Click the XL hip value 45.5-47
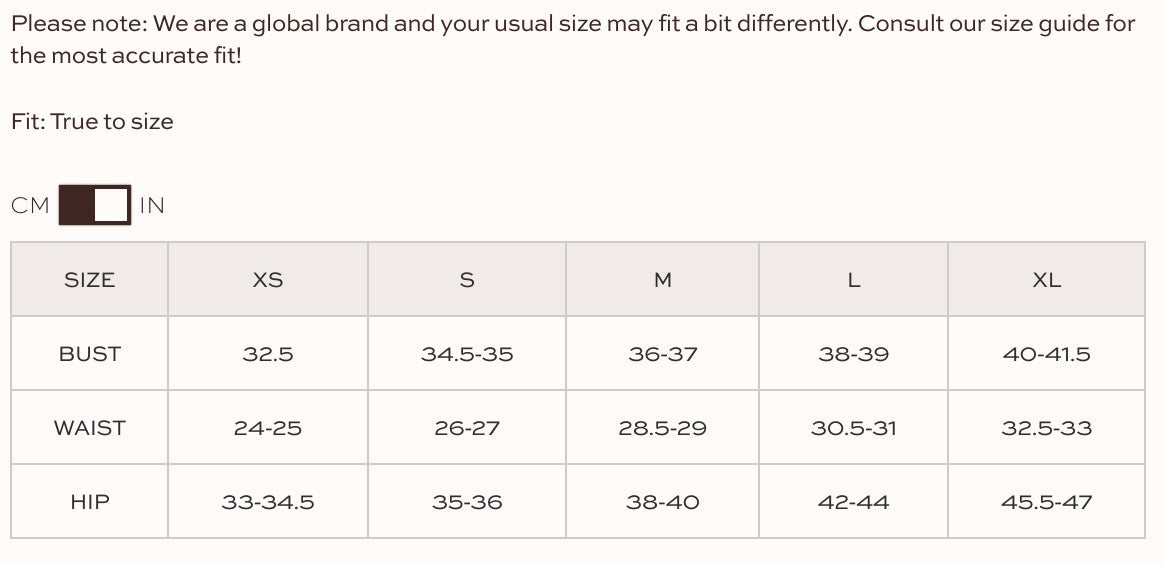 (x=1046, y=502)
